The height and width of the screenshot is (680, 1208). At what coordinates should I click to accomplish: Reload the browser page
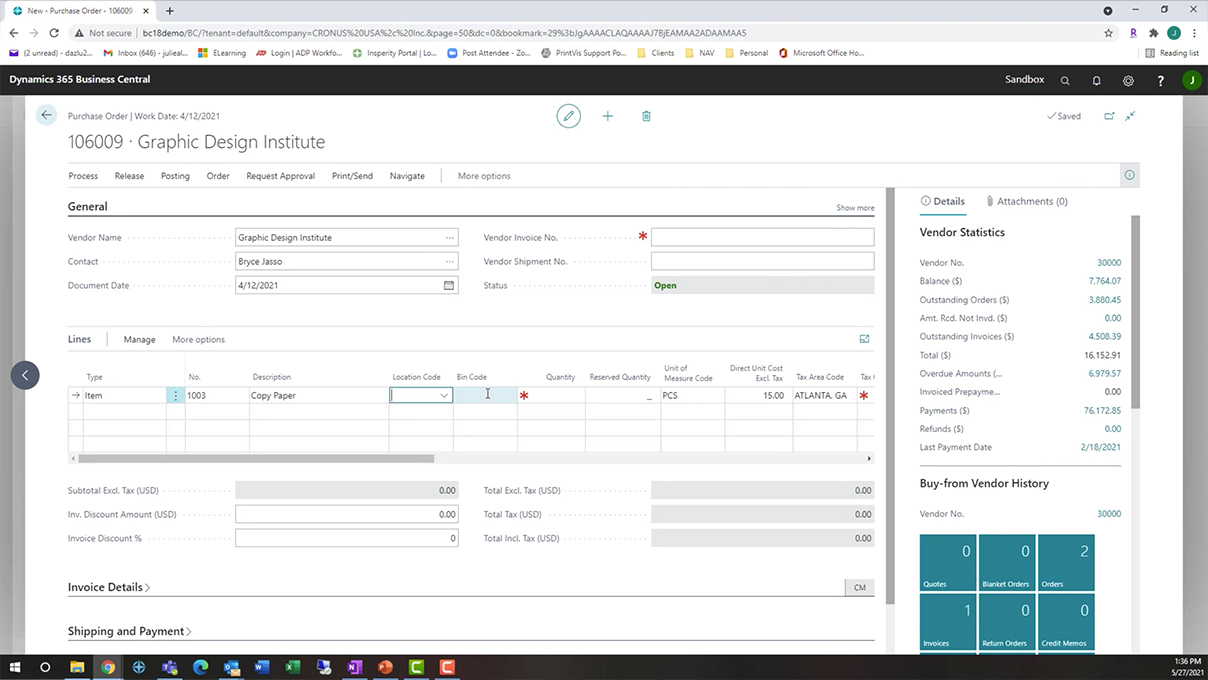click(x=53, y=33)
